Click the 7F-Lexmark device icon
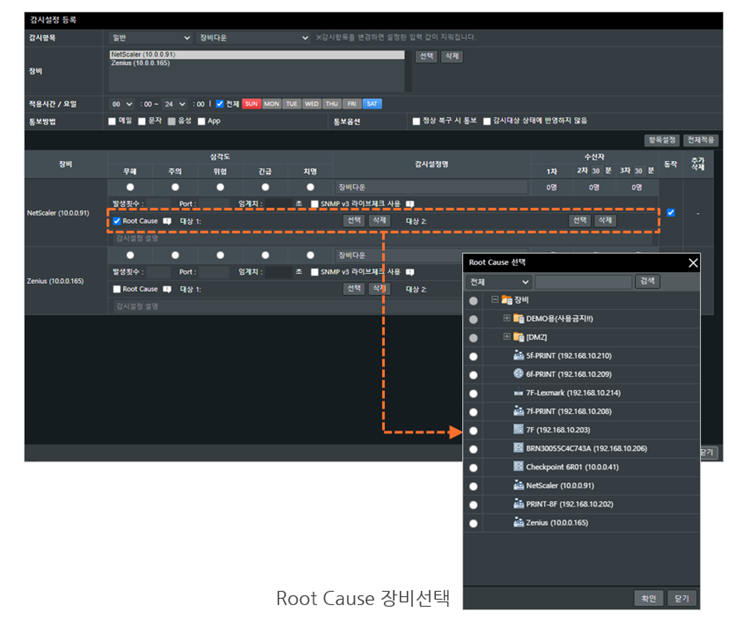737x627 pixels. 518,392
